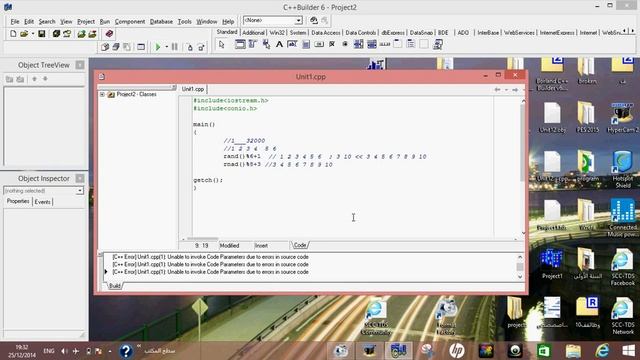The width and height of the screenshot is (640, 360).
Task: Select the Label 'A' component
Action: 279,44
